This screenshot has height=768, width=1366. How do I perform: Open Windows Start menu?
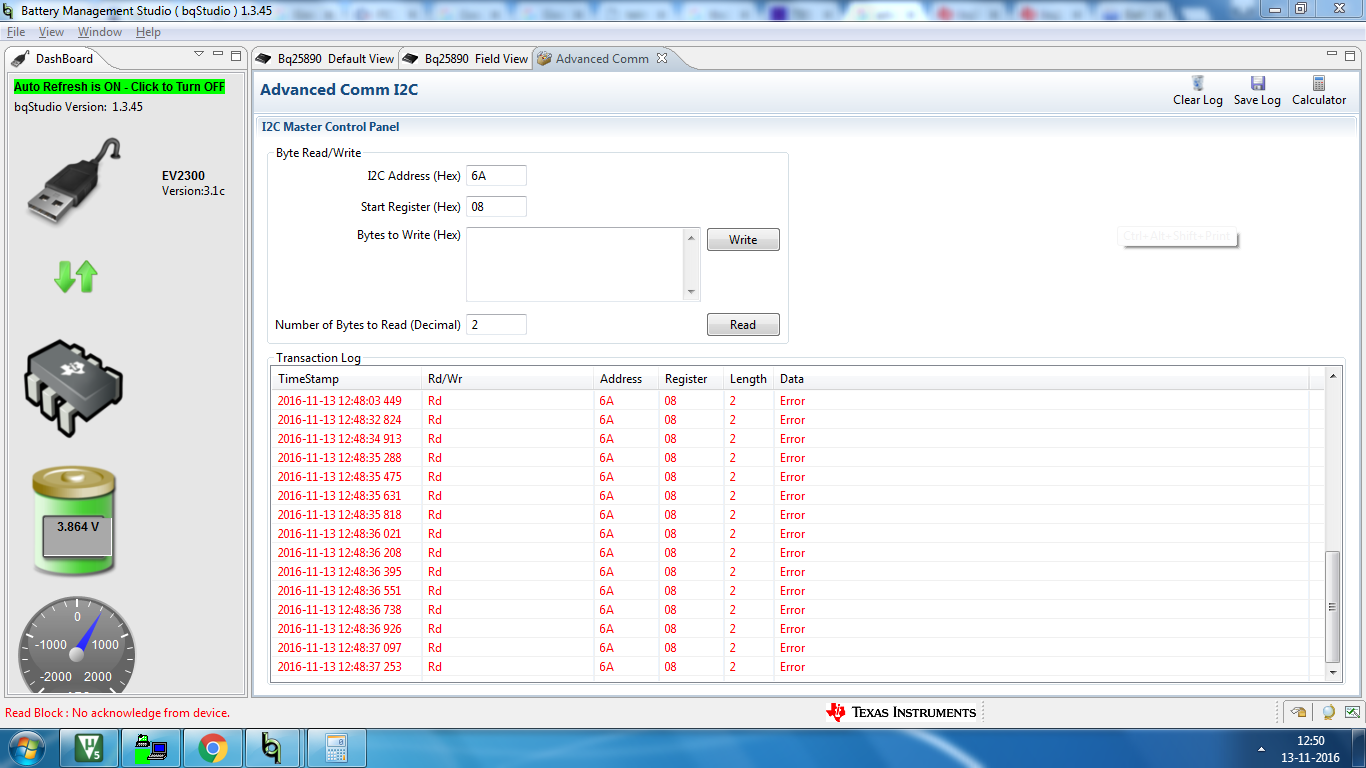point(26,748)
